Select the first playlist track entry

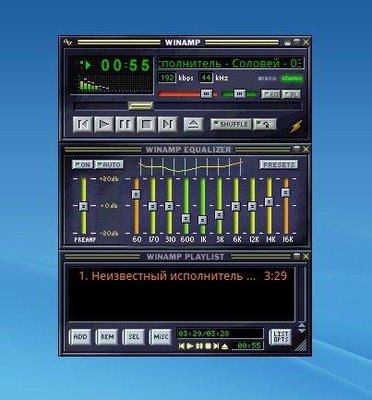(182, 276)
